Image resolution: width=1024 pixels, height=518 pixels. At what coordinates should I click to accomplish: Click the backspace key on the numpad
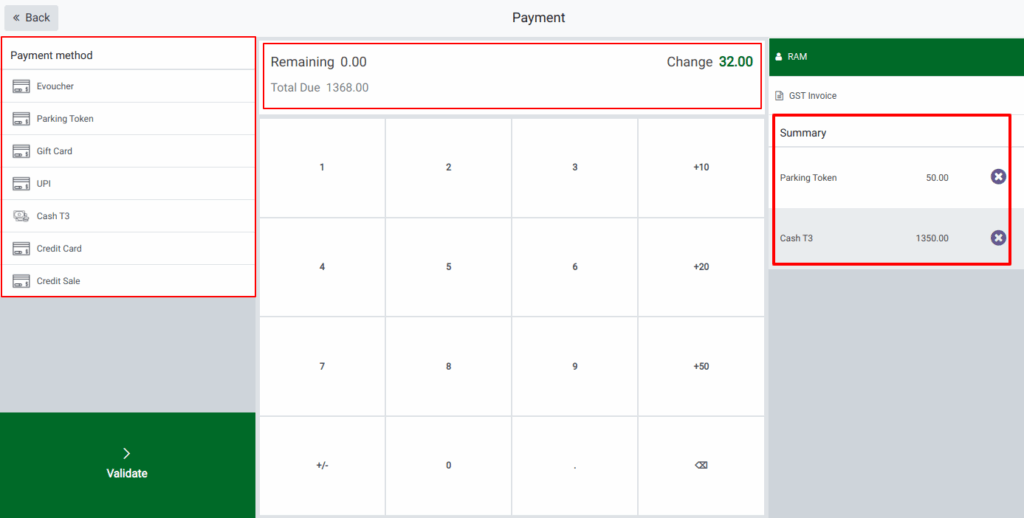coord(701,466)
